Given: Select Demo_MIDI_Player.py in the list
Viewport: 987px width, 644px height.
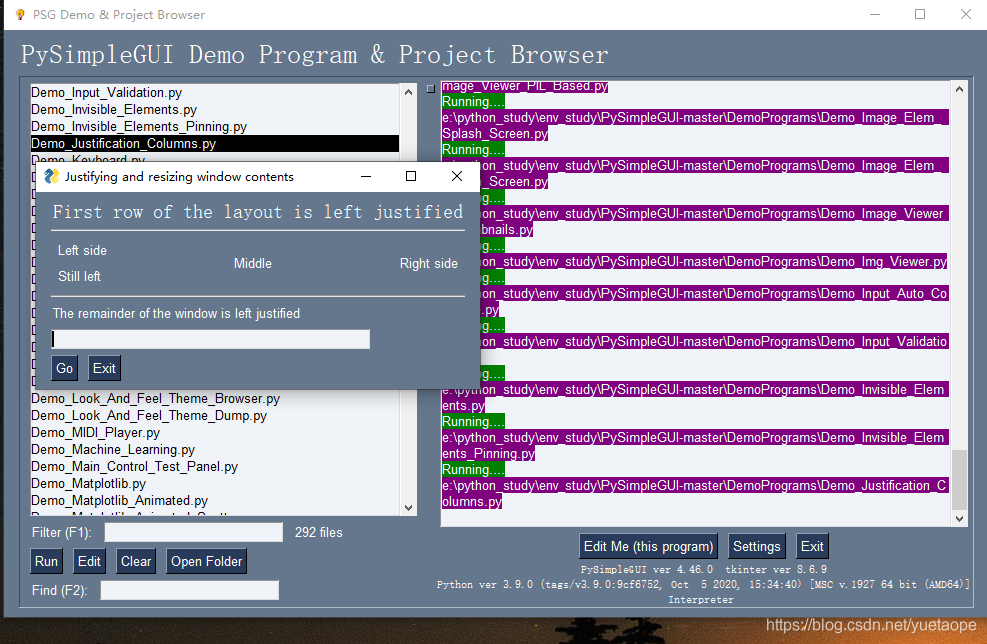Looking at the screenshot, I should pos(215,432).
